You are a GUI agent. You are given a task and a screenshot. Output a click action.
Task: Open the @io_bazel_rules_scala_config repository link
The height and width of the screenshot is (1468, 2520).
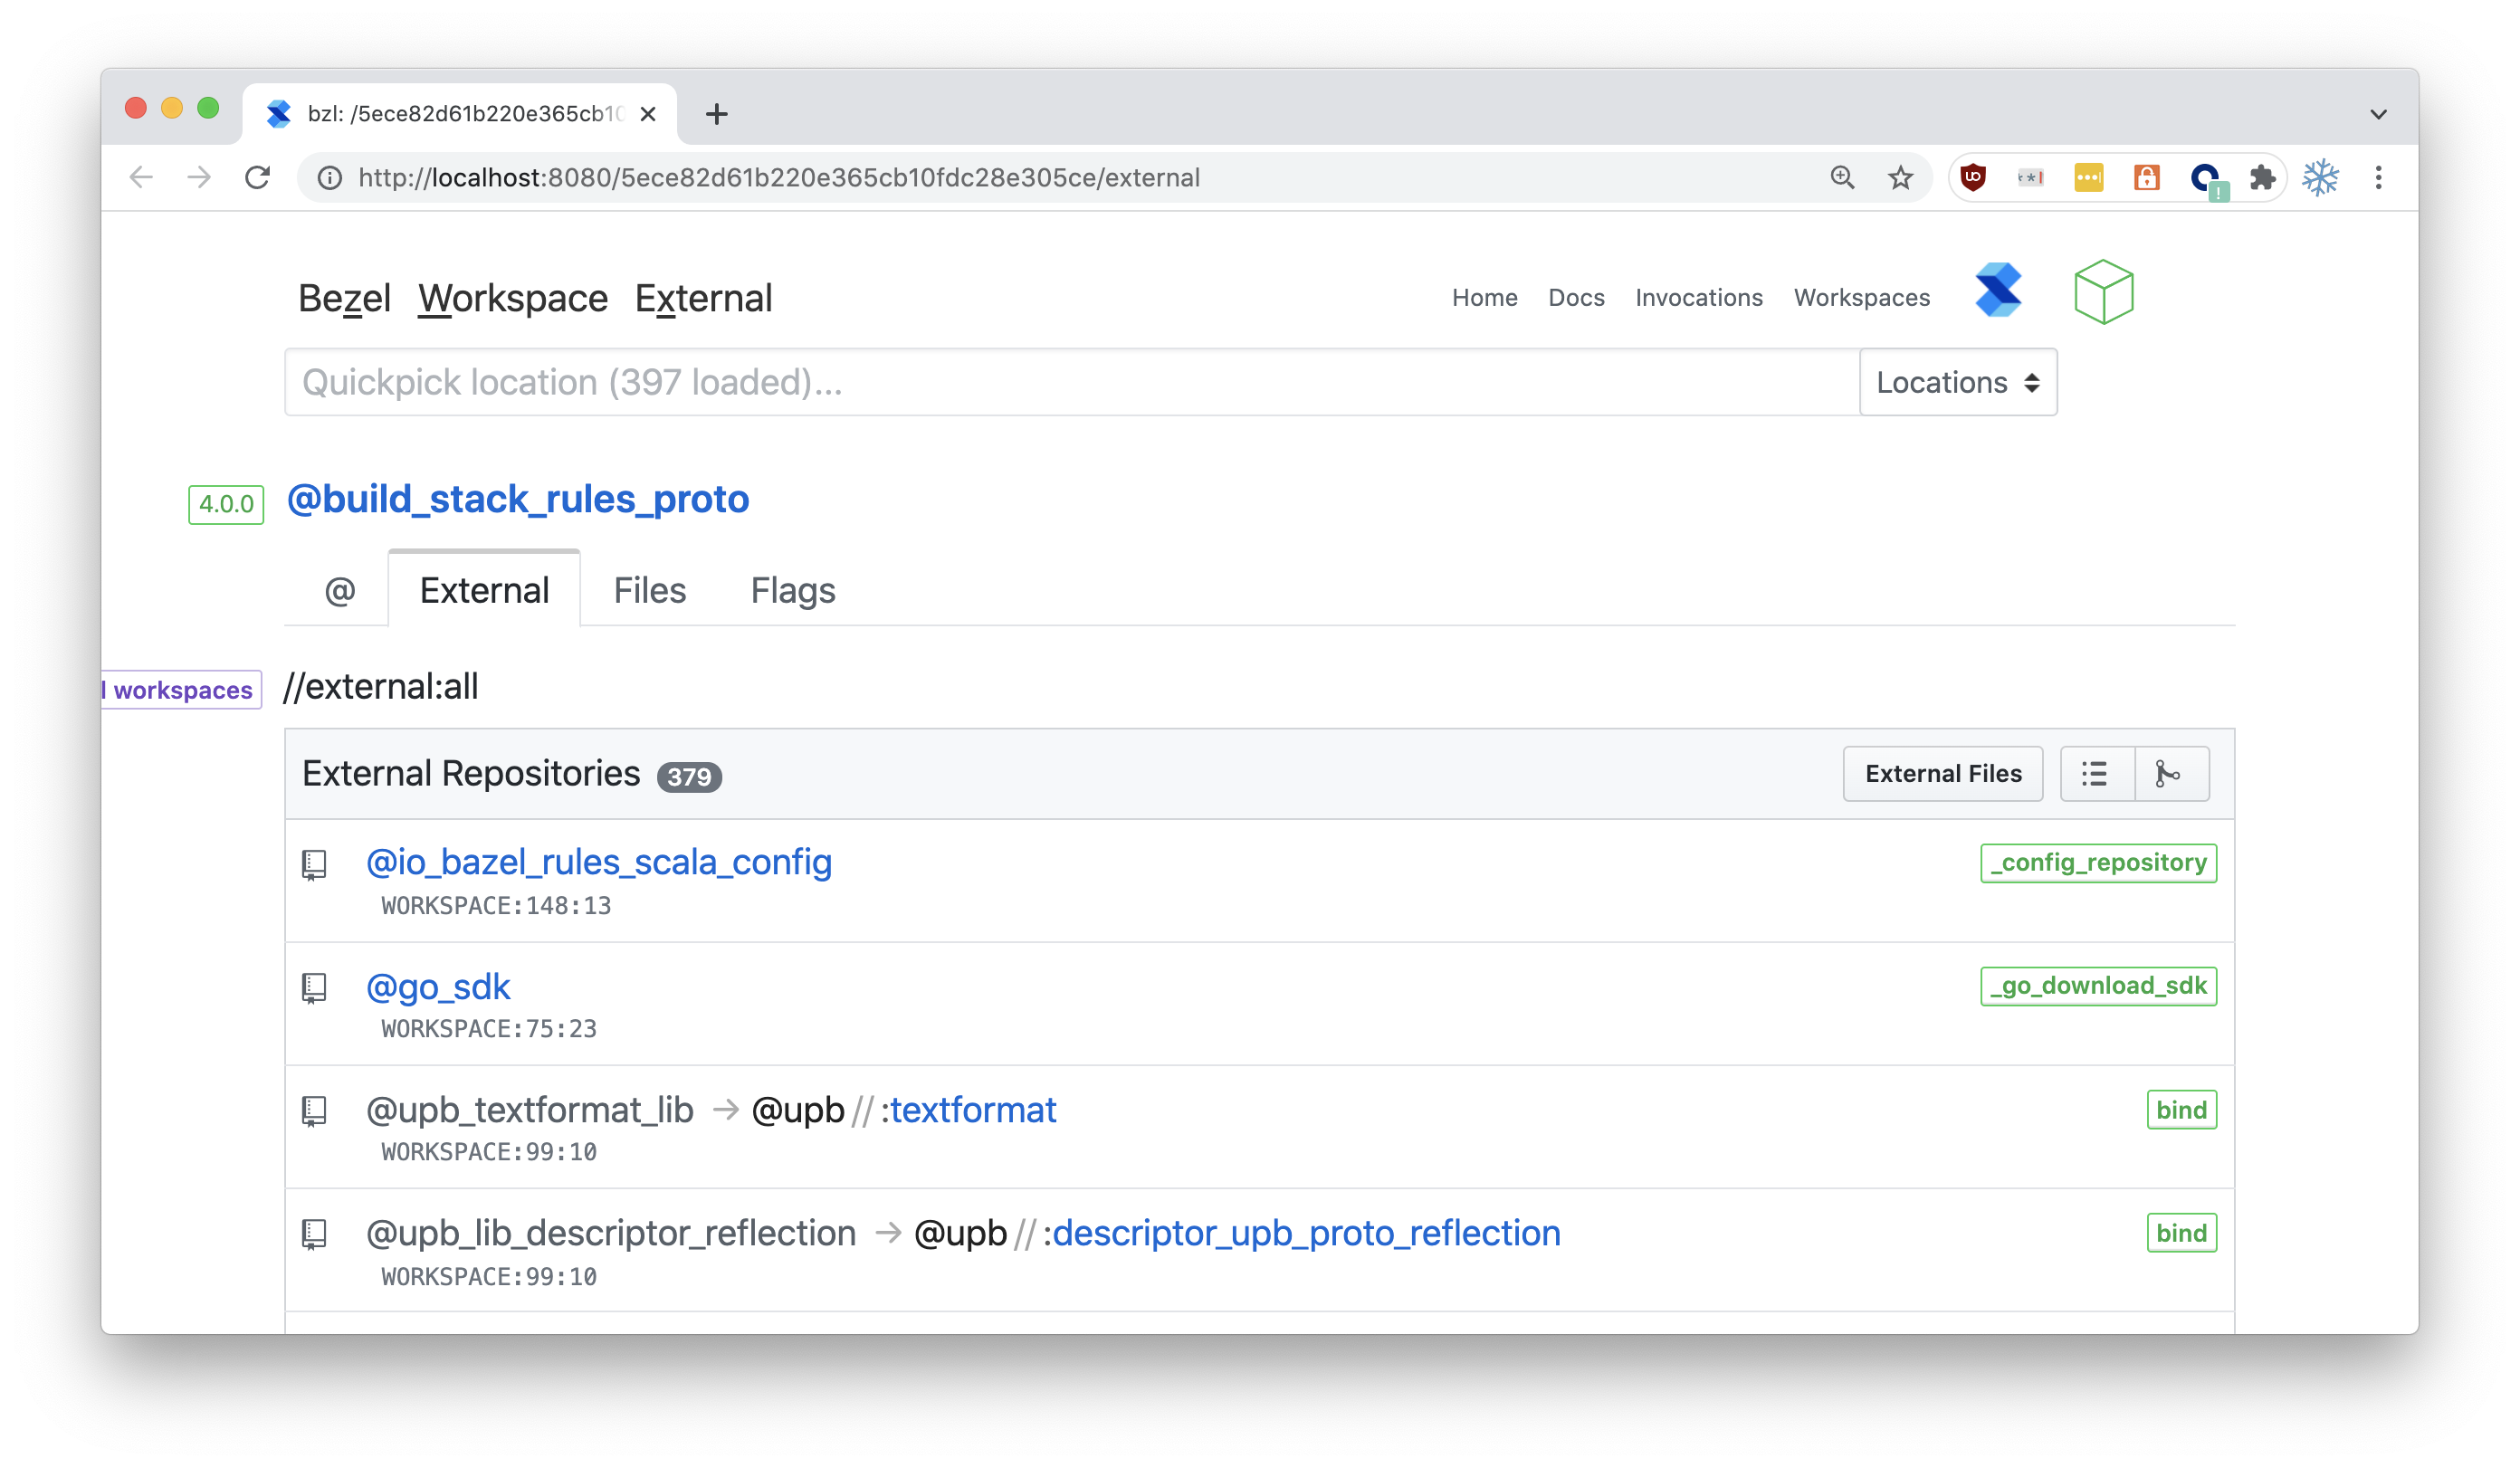(598, 862)
